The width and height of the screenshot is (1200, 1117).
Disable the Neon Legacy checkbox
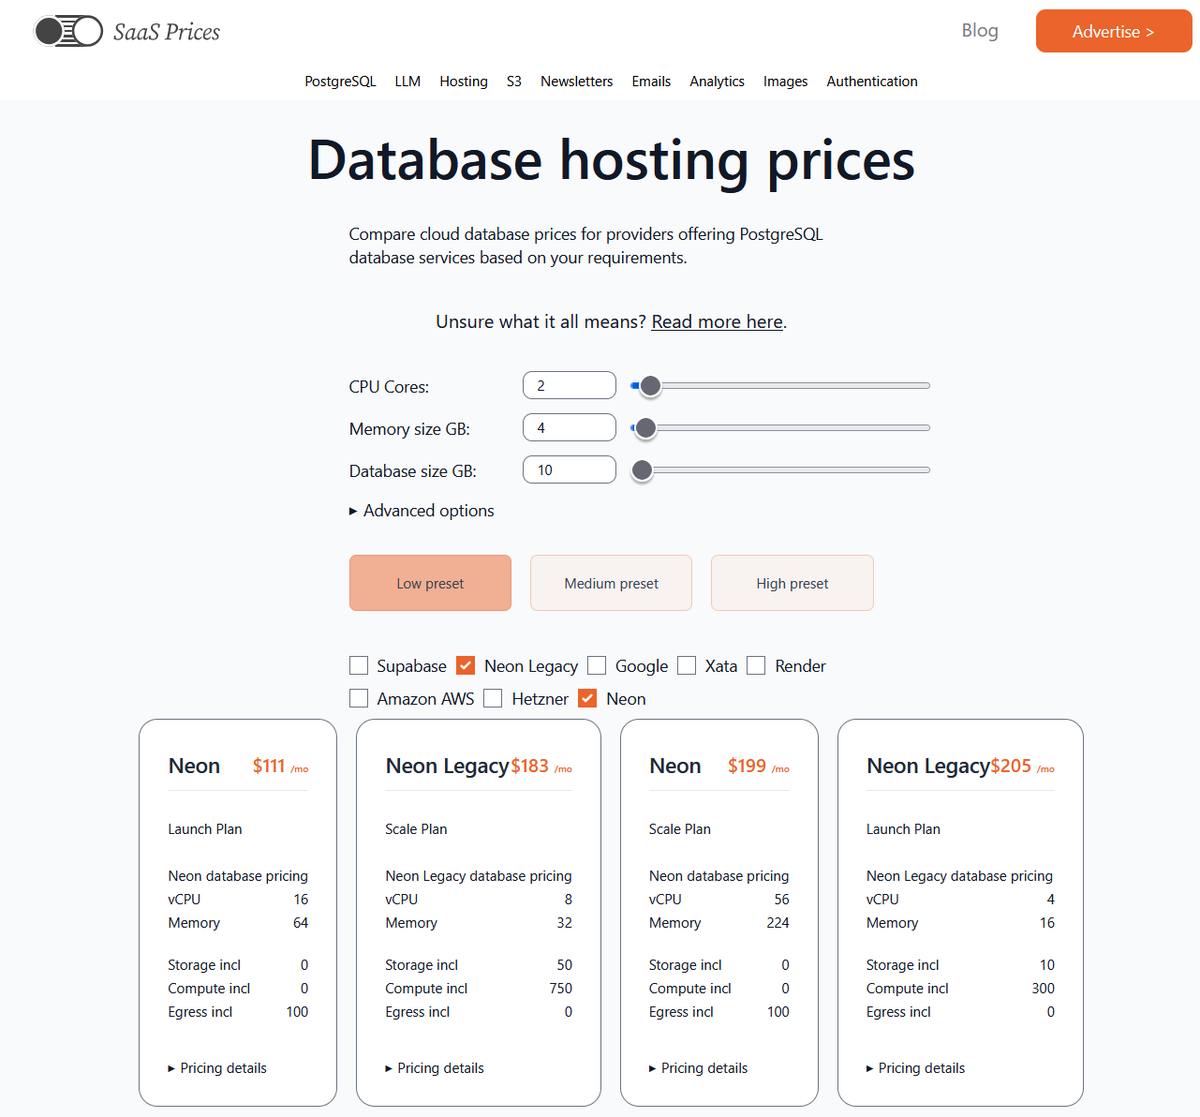click(x=465, y=665)
